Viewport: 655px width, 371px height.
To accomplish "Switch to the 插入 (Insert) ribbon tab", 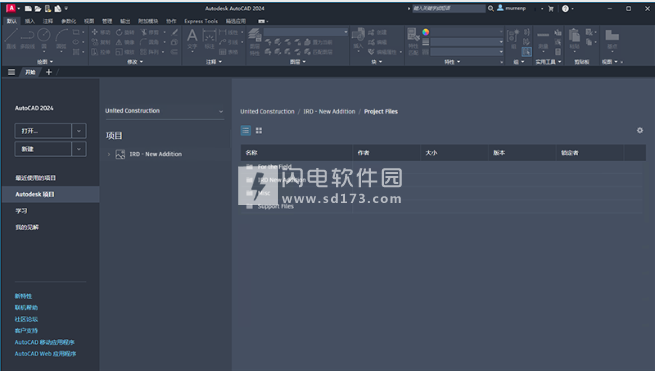I will (x=30, y=21).
